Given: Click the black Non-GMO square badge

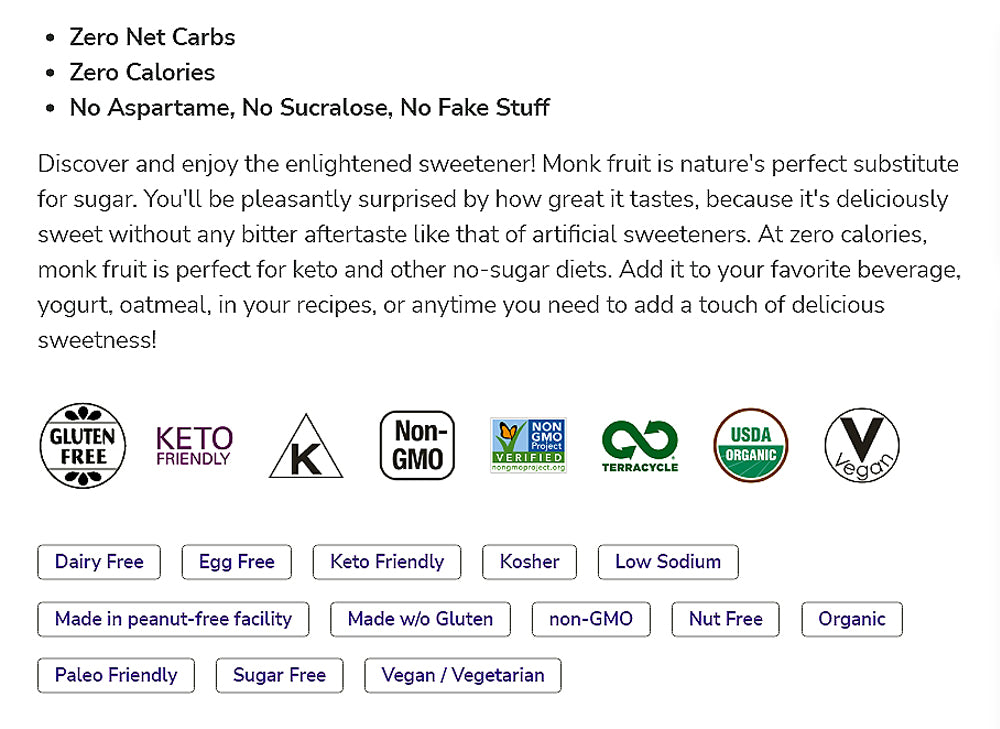Looking at the screenshot, I should pyautogui.click(x=417, y=445).
